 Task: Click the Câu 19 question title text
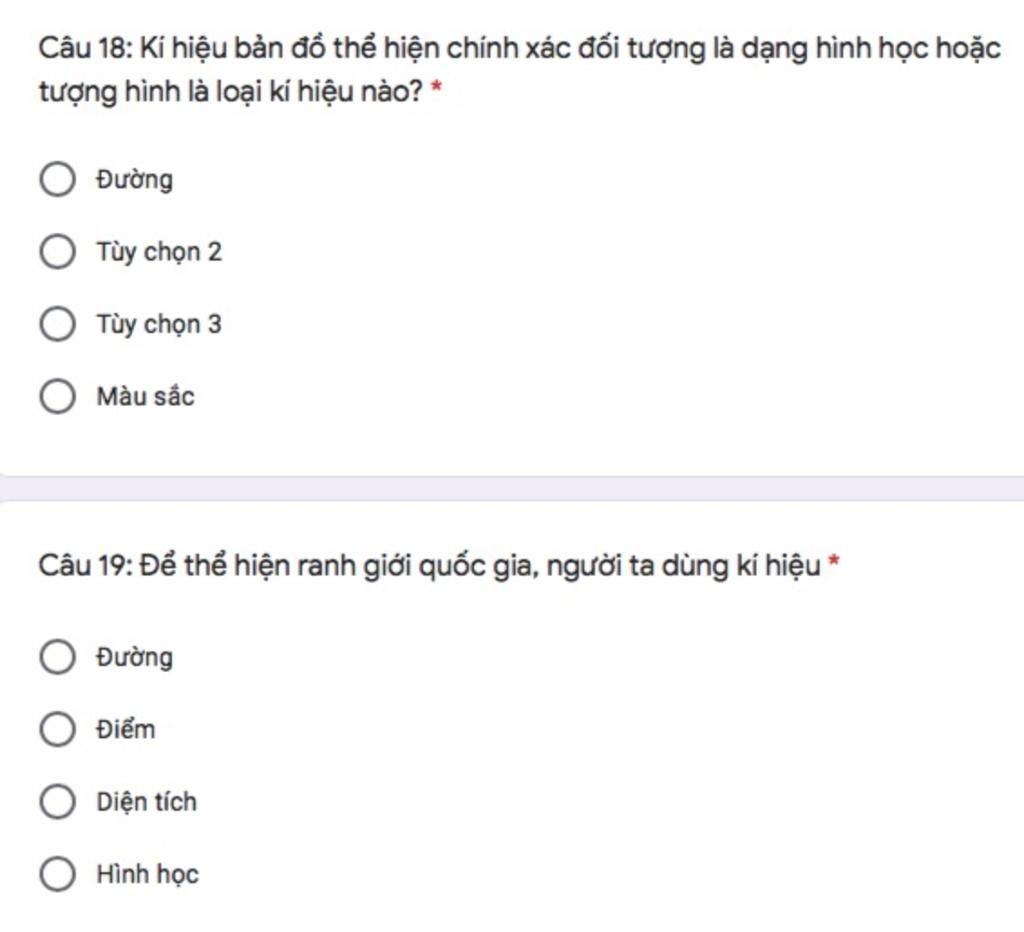click(x=429, y=566)
